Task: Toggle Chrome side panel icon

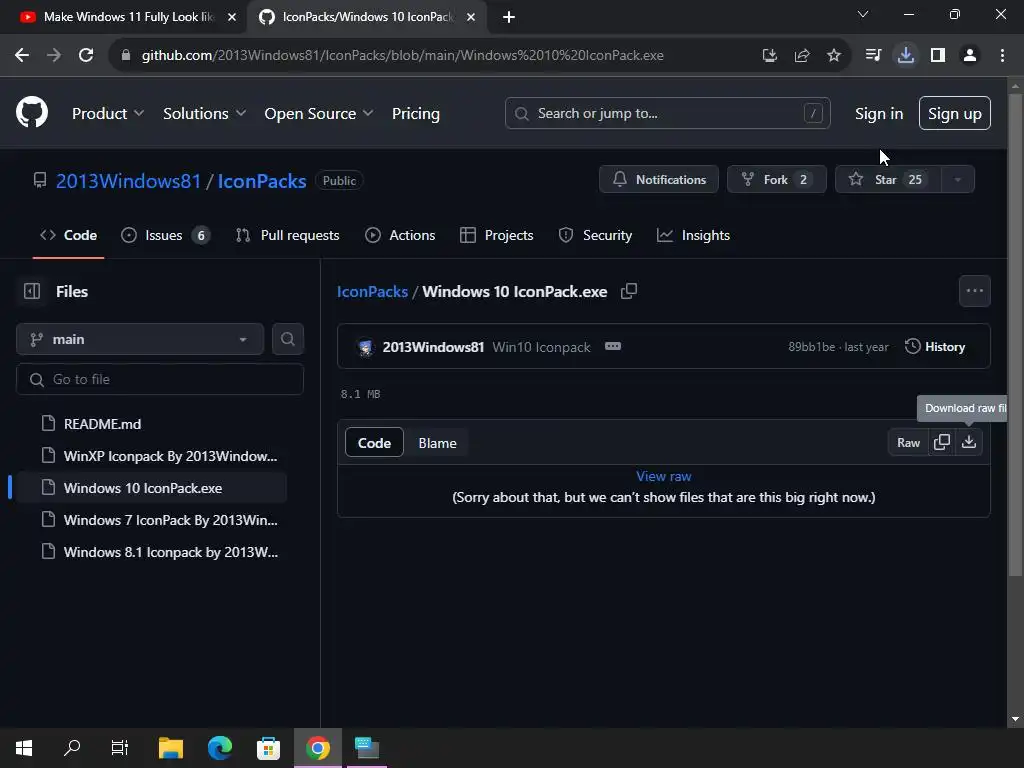Action: point(938,56)
